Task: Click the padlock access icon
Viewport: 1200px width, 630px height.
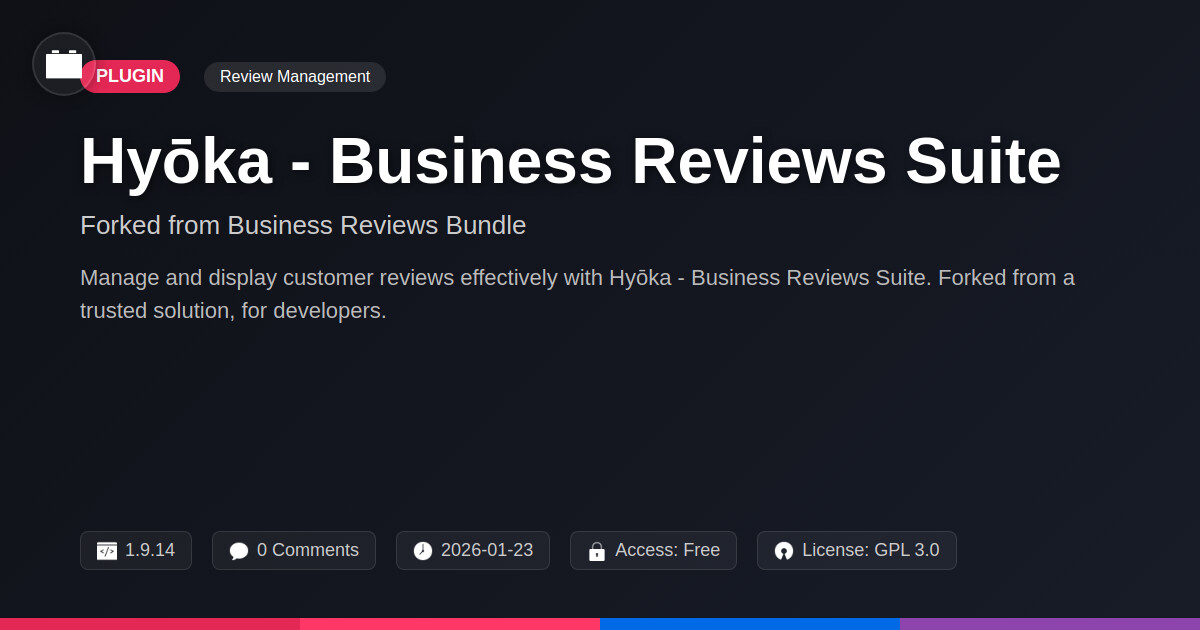Action: coord(597,551)
